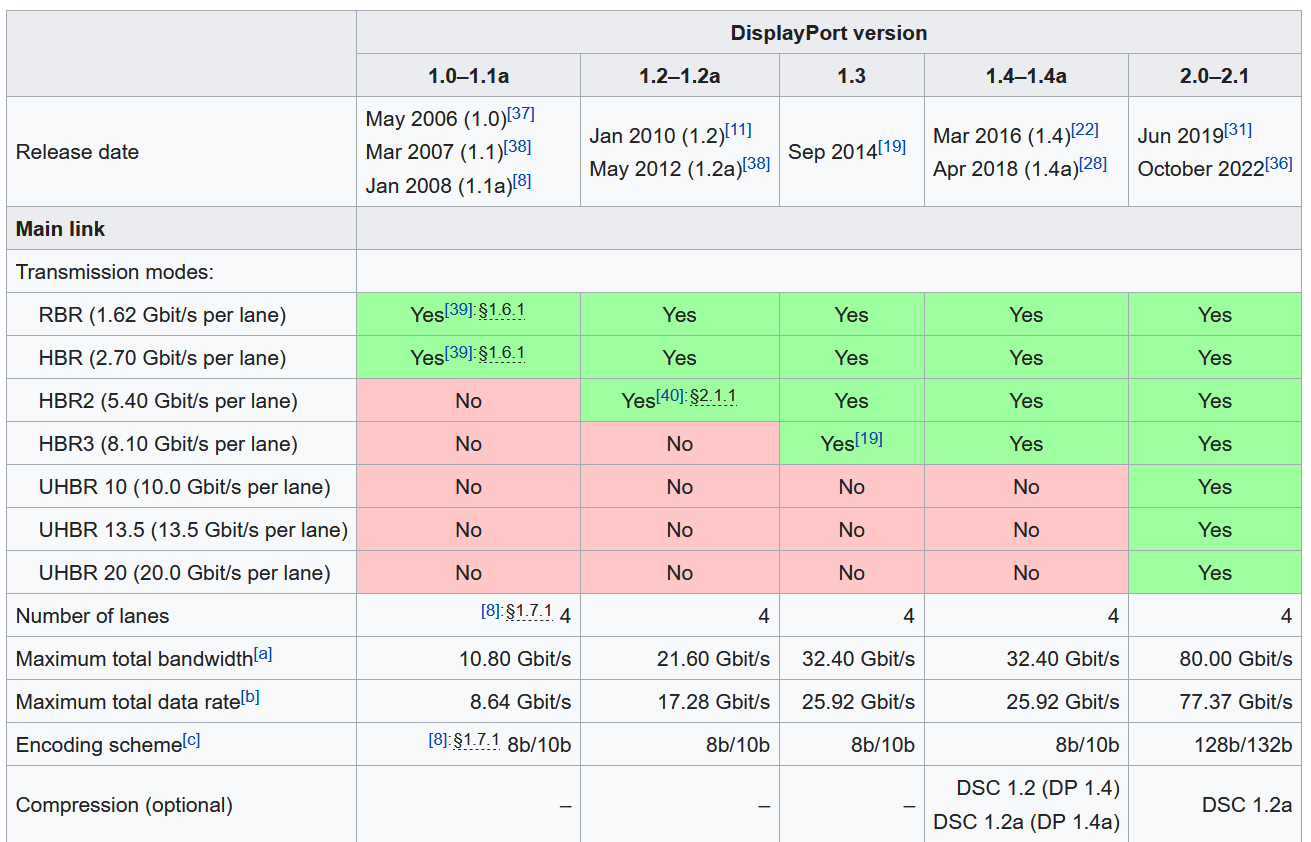The width and height of the screenshot is (1311, 842).
Task: Click 'RBR (1.62 Gbit/s per lane)' row label
Action: [162, 315]
